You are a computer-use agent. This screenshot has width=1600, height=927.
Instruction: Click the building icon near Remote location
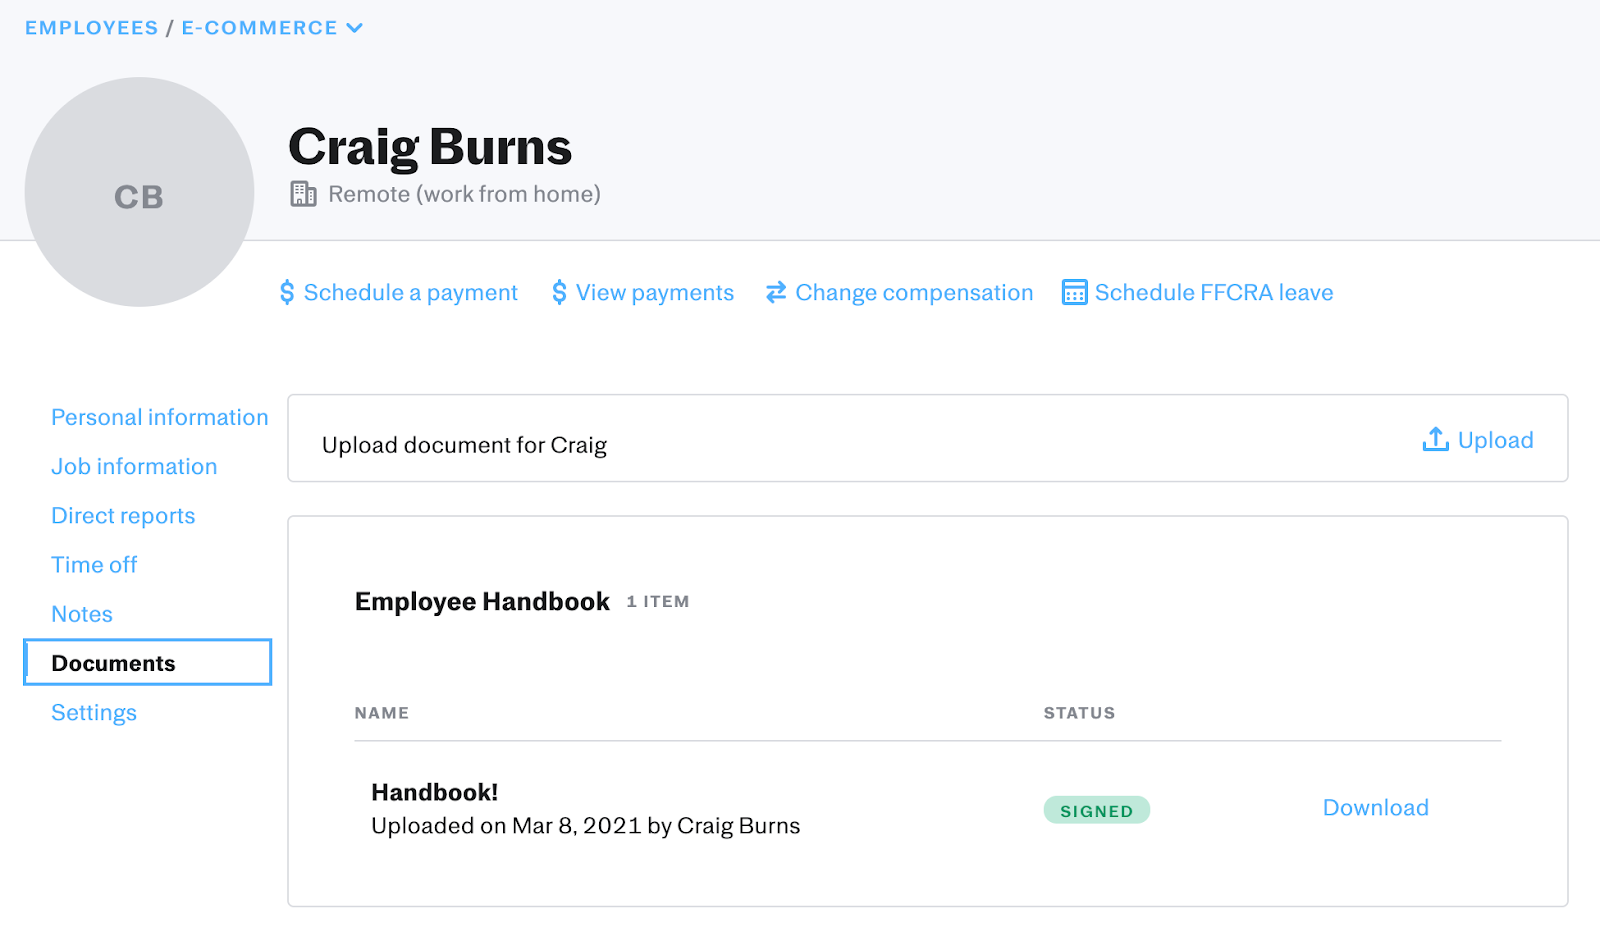(x=303, y=194)
